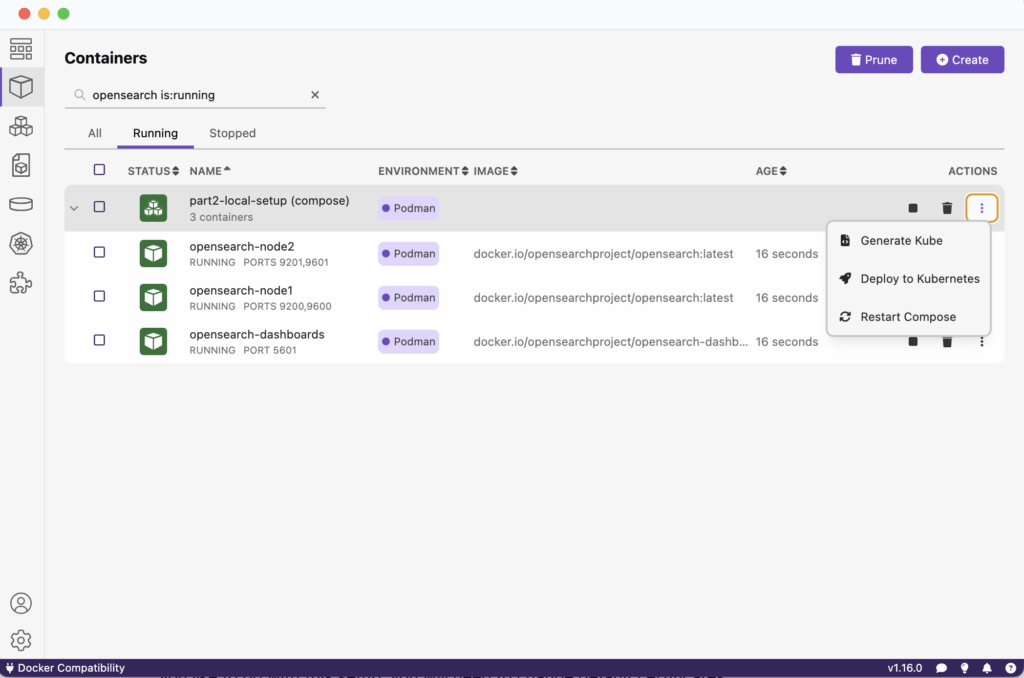Click the opensearch-dashboards container status icon
Image resolution: width=1024 pixels, height=678 pixels.
[153, 342]
